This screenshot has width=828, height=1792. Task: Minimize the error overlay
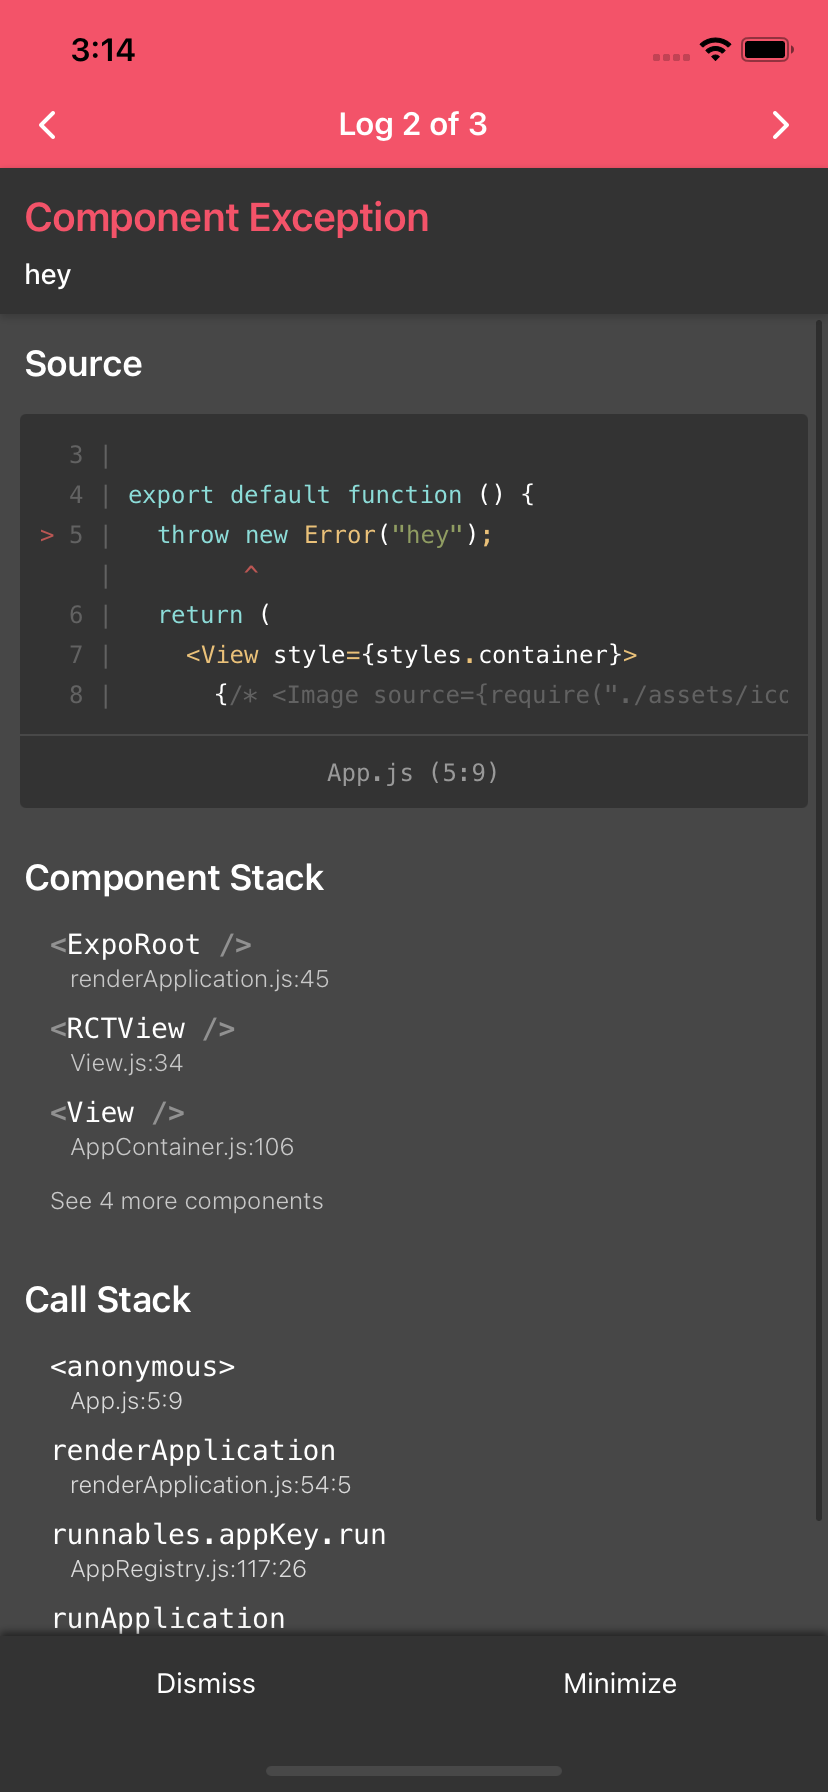[x=620, y=1683]
